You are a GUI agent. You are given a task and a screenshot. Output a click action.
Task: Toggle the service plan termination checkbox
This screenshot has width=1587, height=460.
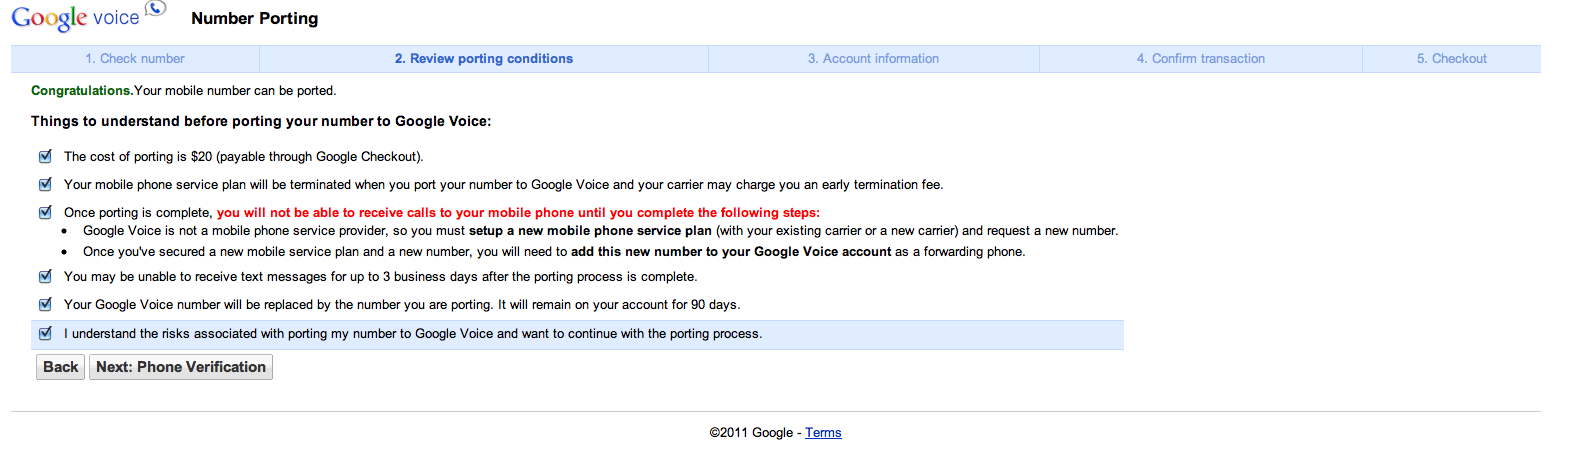click(45, 184)
